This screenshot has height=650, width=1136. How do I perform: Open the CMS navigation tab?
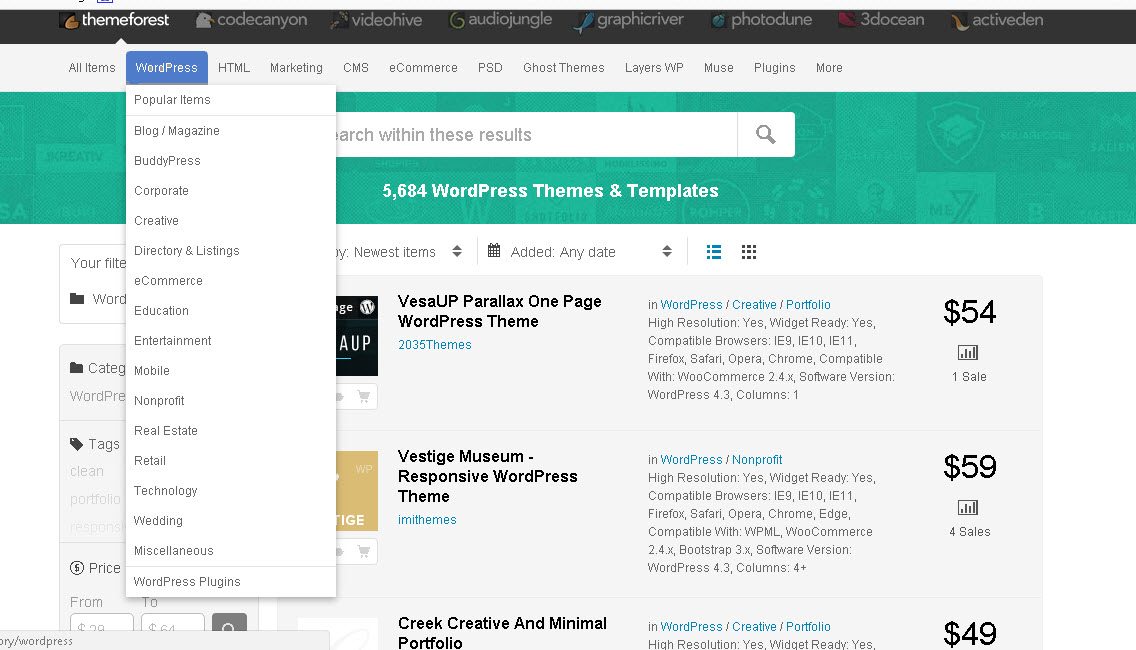356,67
